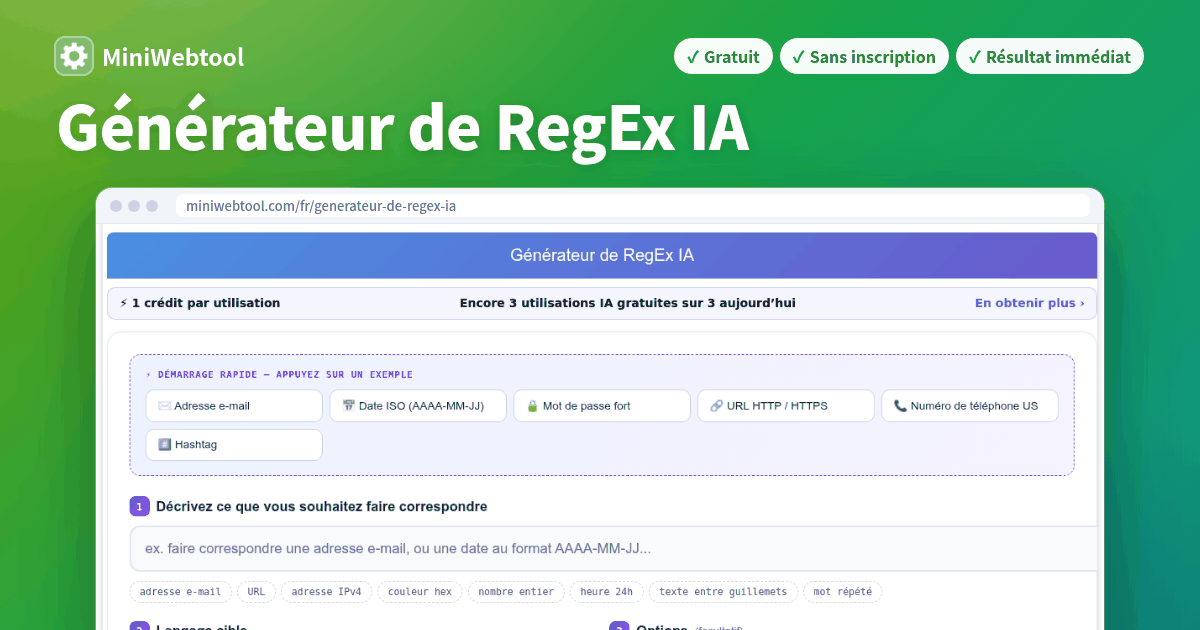Insert the URL suggestion chip
The width and height of the screenshot is (1200, 630).
coord(256,592)
